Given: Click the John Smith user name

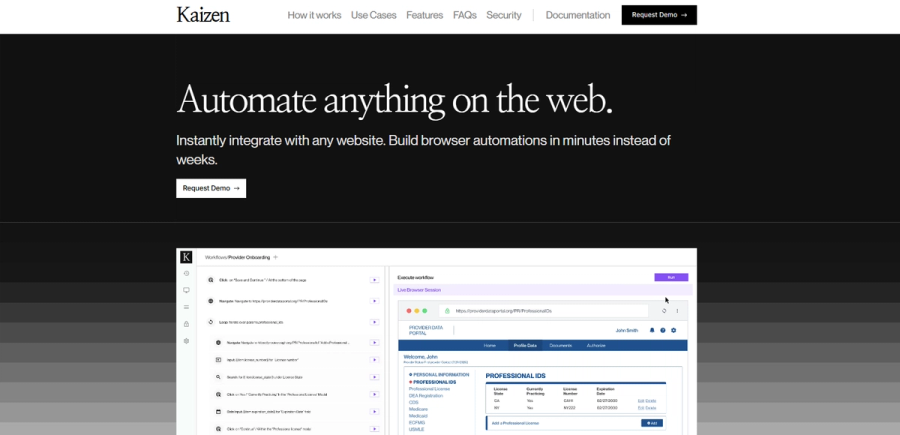Looking at the screenshot, I should 627,331.
